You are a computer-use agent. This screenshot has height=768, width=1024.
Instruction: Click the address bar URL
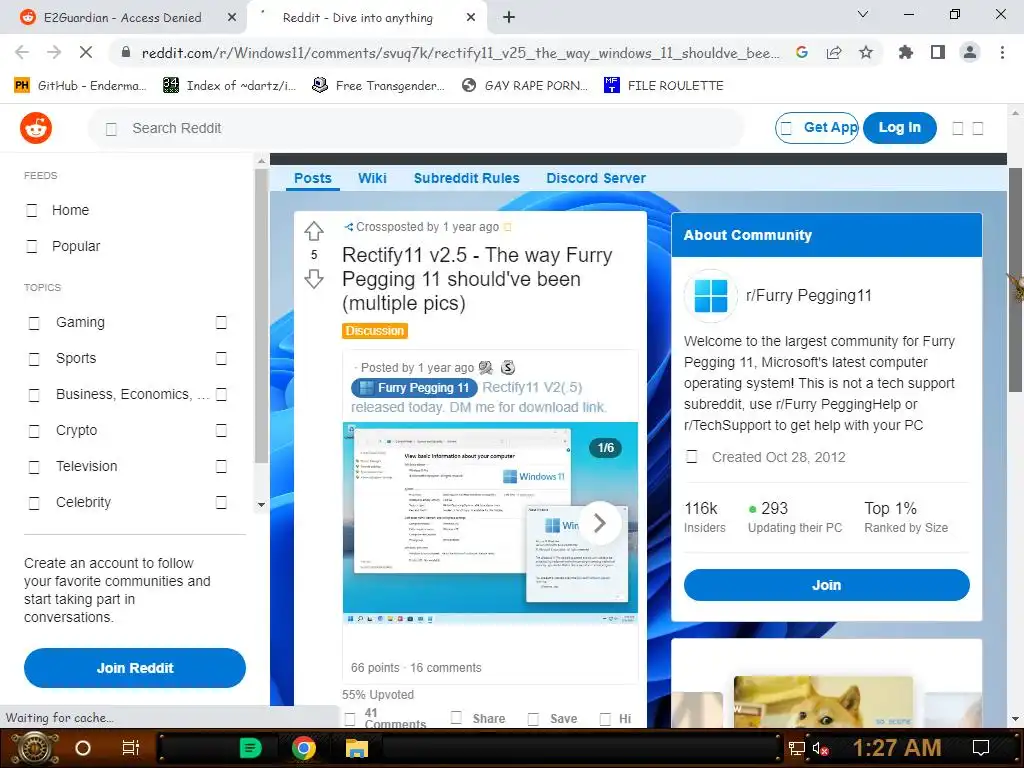(x=460, y=52)
